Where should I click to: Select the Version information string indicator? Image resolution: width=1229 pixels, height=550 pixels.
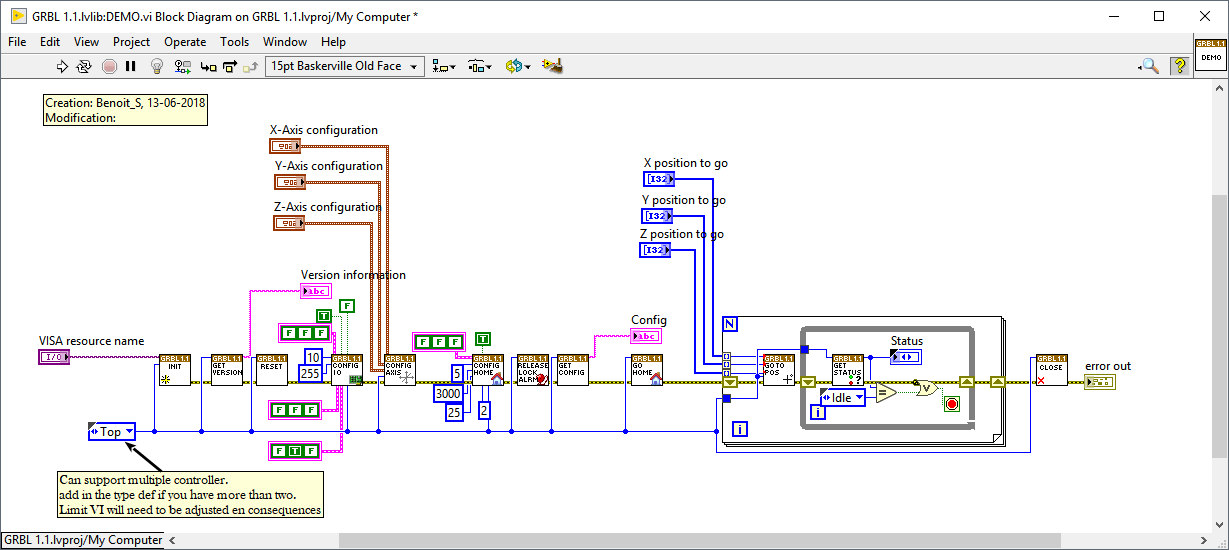pyautogui.click(x=316, y=291)
